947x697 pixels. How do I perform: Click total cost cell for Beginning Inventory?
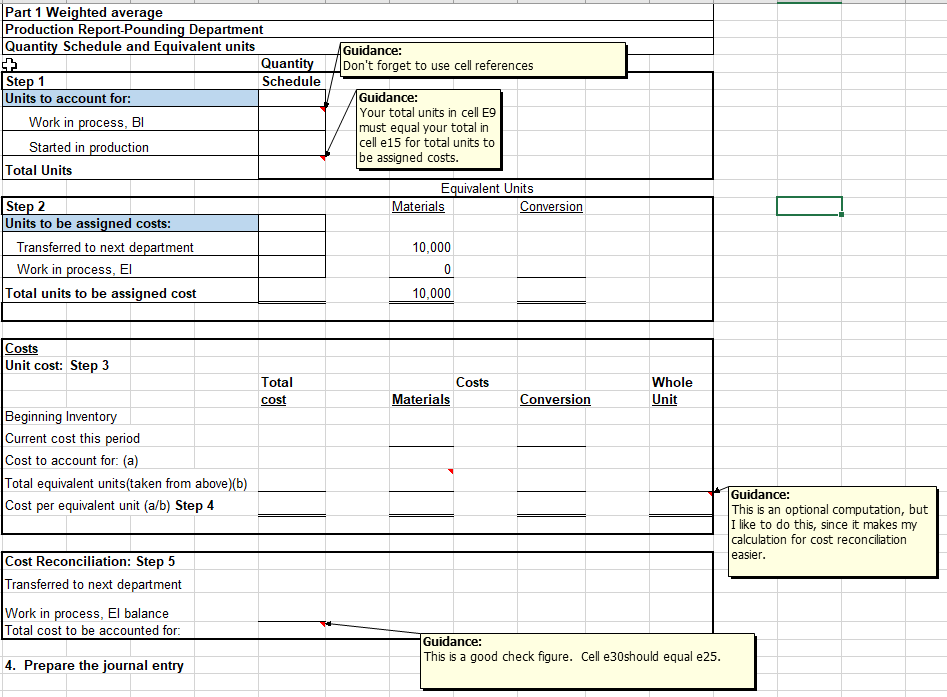[x=292, y=417]
